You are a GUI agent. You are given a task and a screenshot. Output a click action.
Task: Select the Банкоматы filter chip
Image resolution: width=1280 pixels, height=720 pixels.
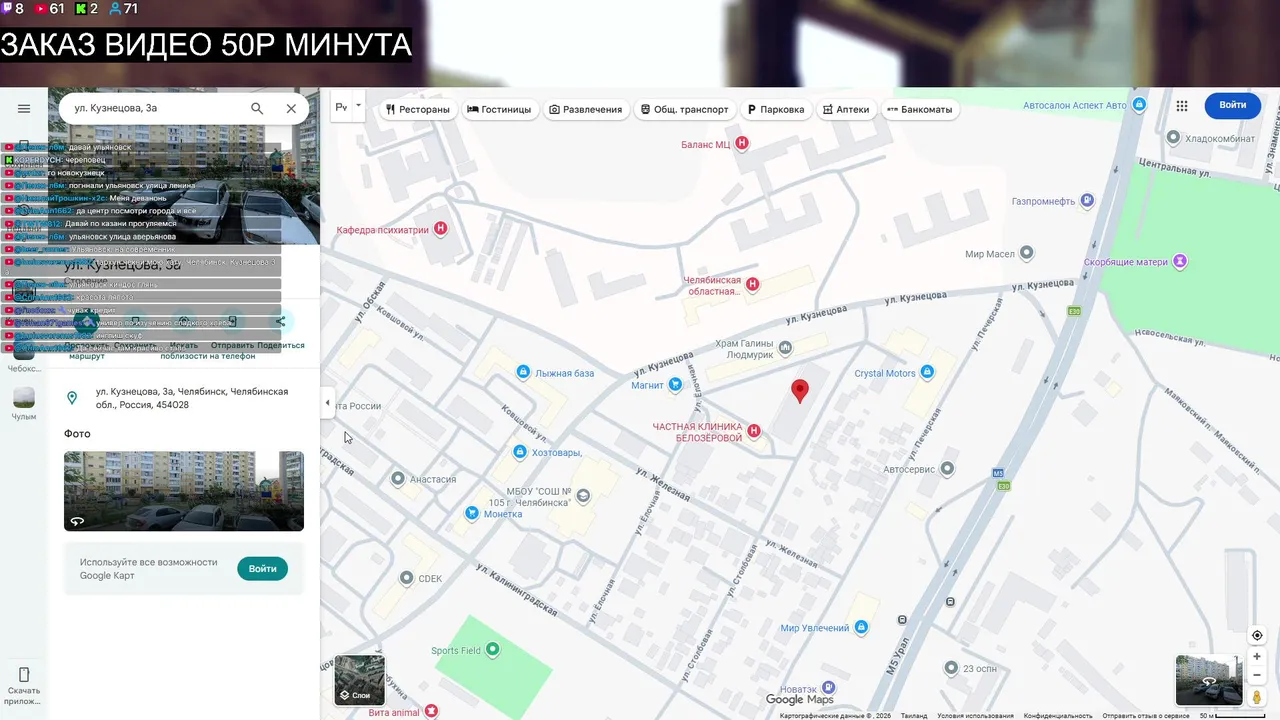tap(920, 109)
